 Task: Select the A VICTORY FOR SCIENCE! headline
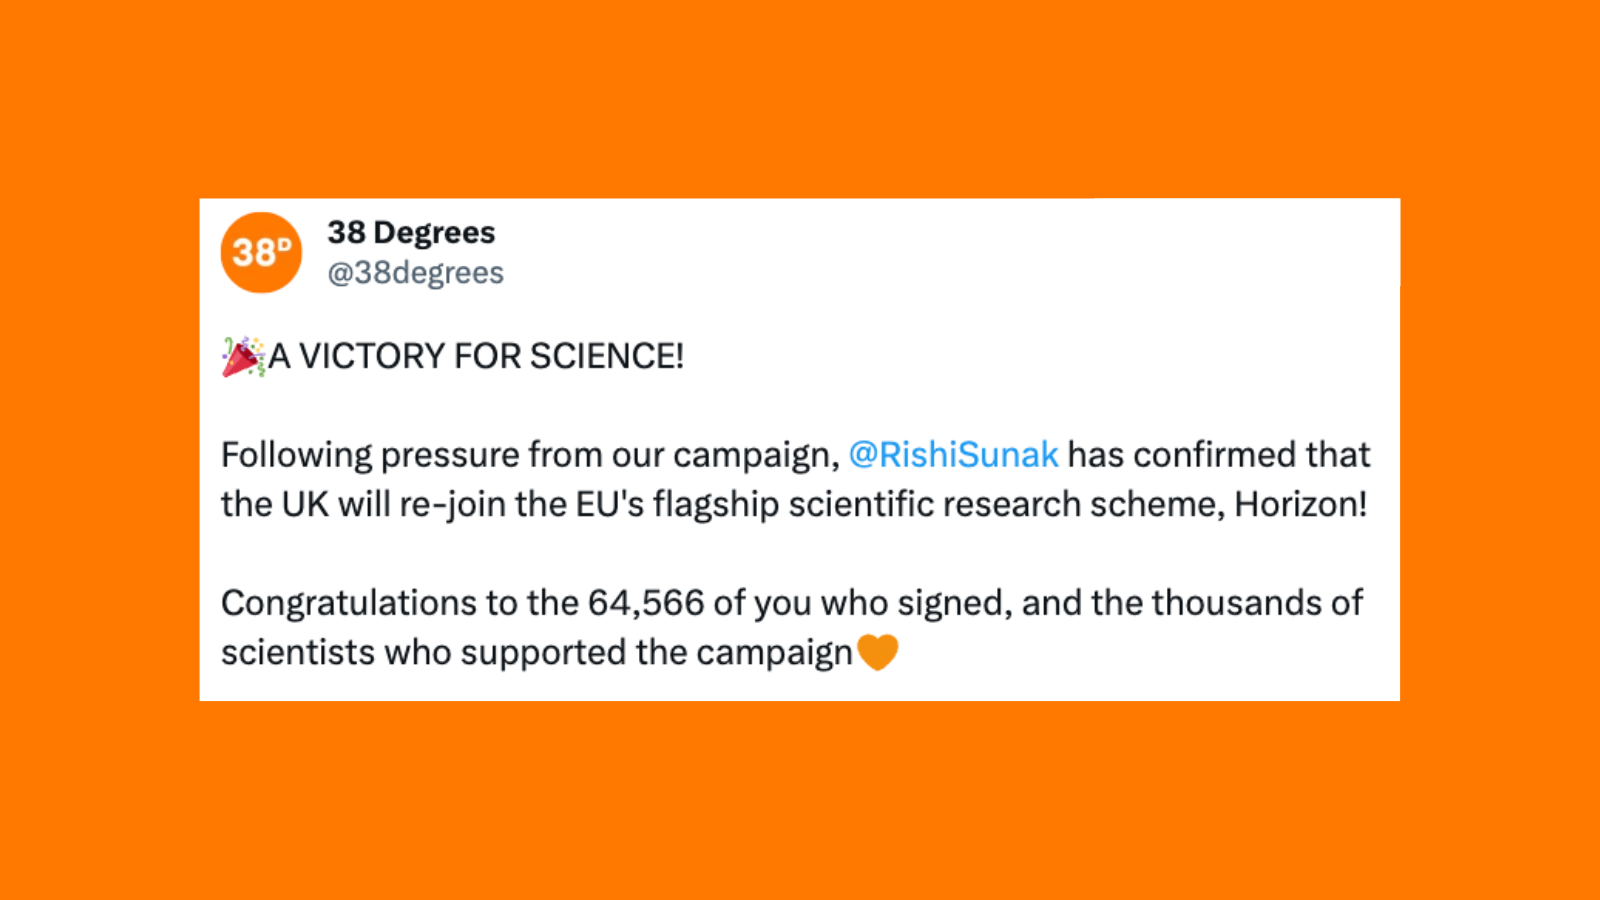(476, 356)
